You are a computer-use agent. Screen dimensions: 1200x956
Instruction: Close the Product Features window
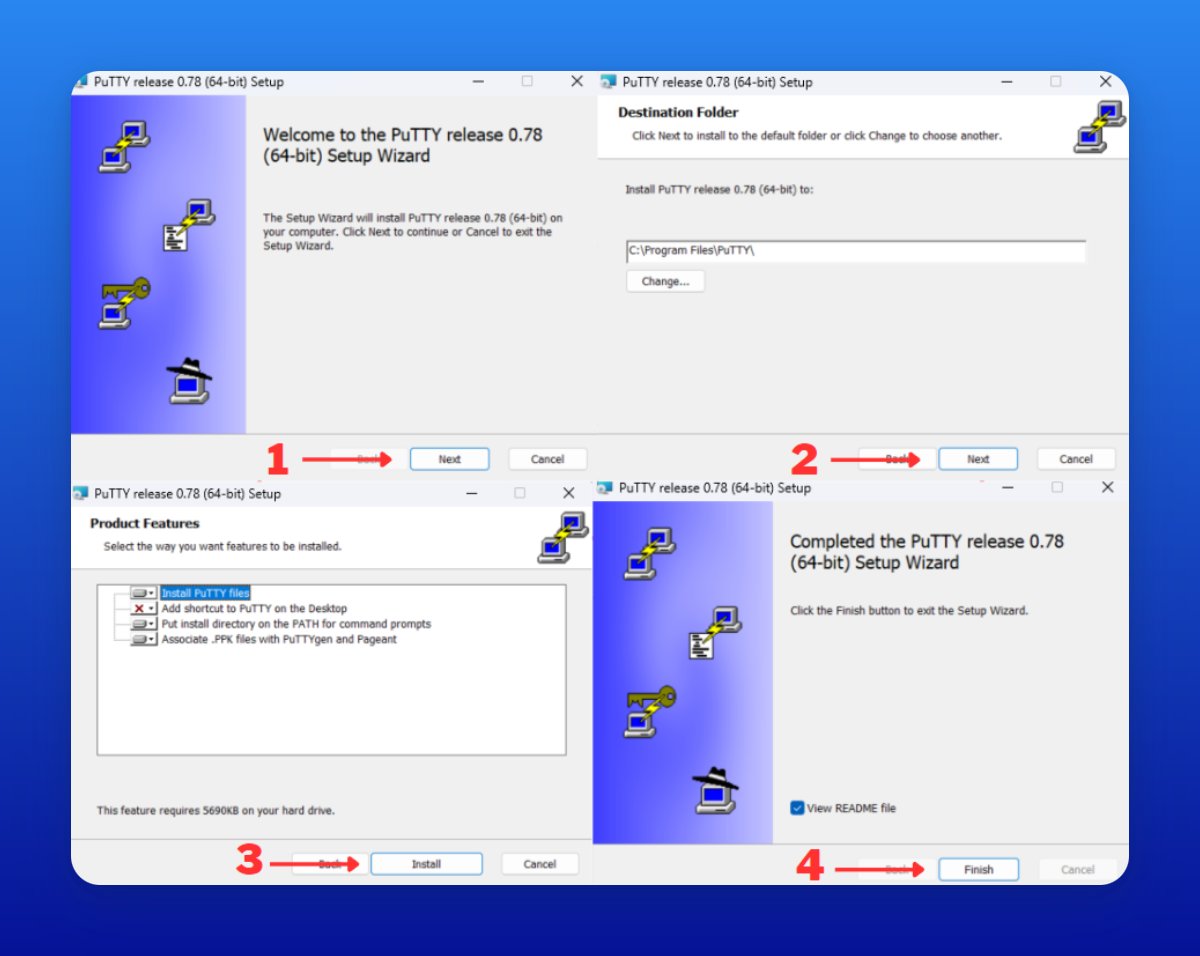(569, 493)
